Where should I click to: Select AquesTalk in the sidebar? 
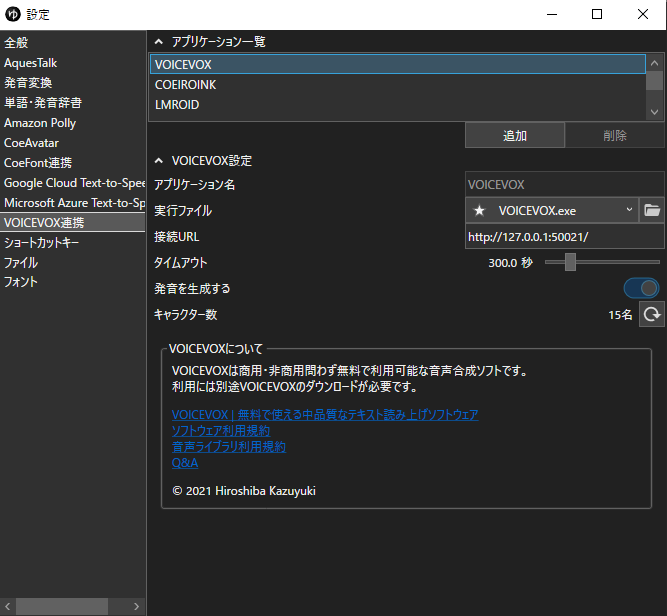(30, 63)
